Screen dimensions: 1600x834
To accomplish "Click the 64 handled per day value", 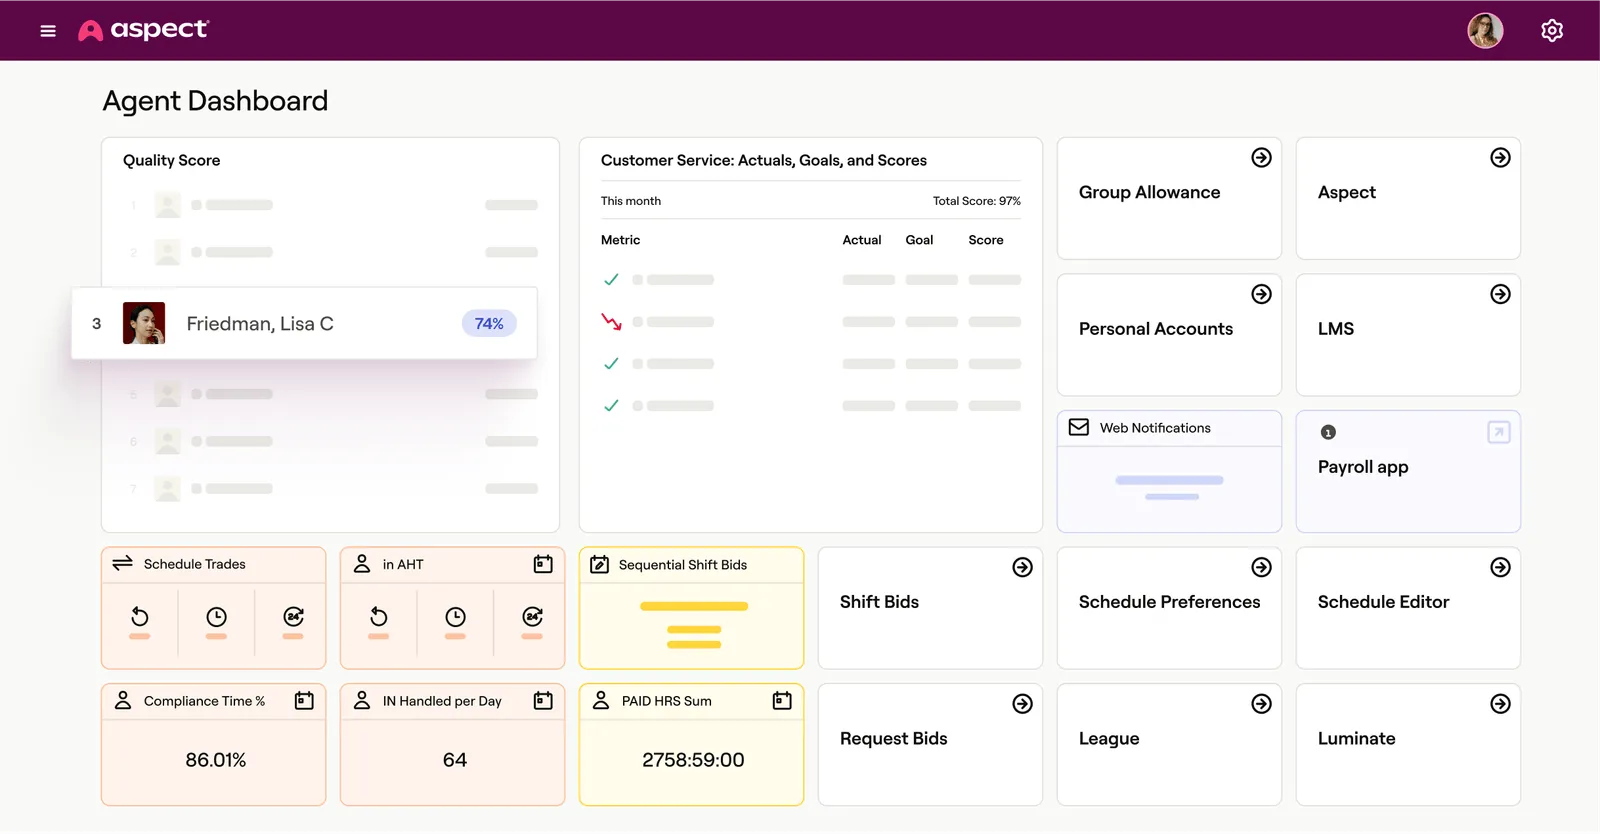I will point(455,760).
